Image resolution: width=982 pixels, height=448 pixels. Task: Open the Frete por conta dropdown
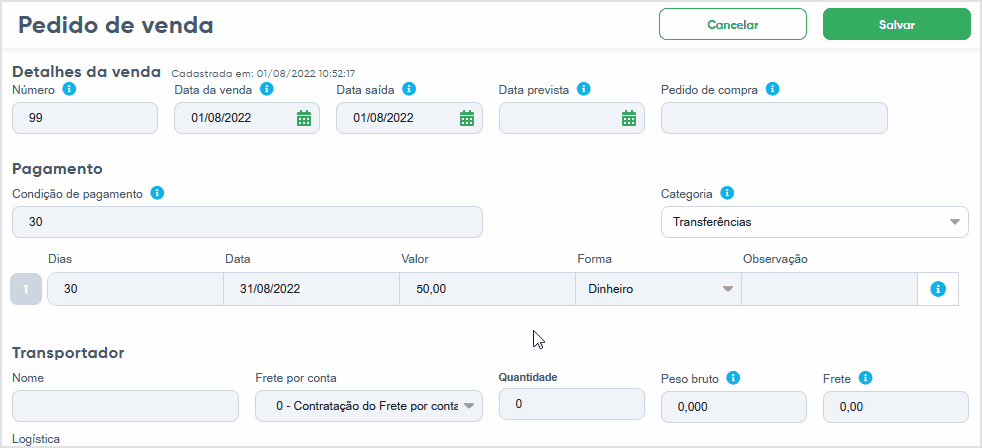point(370,406)
